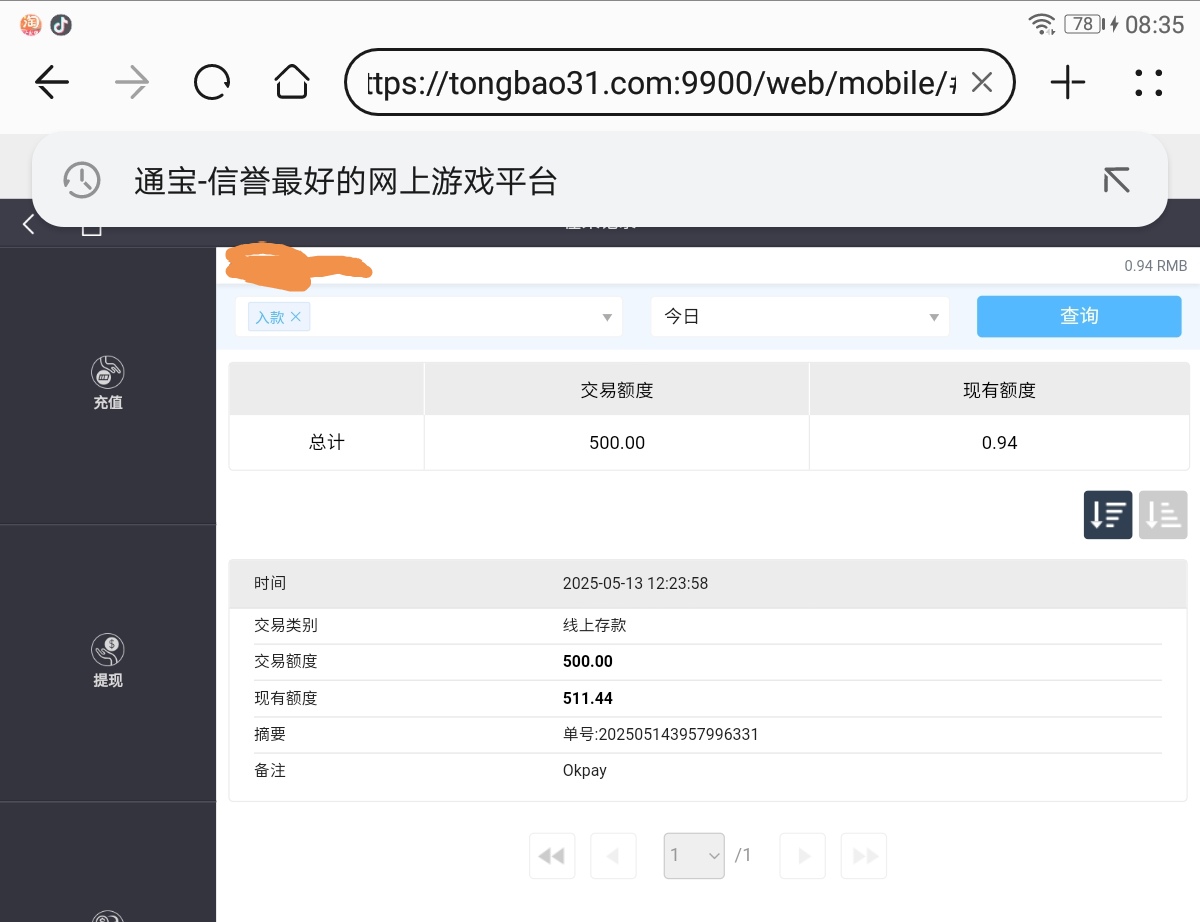Open the browser four-dot menu
This screenshot has height=922, width=1200.
tap(1149, 83)
